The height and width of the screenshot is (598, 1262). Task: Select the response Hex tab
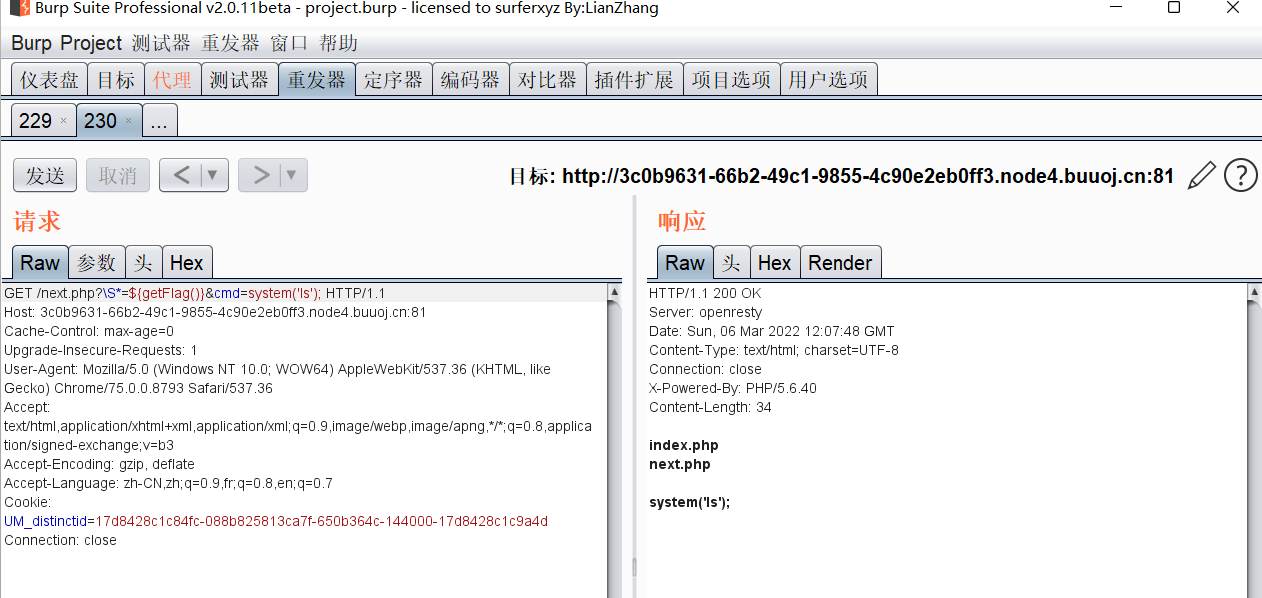click(775, 263)
